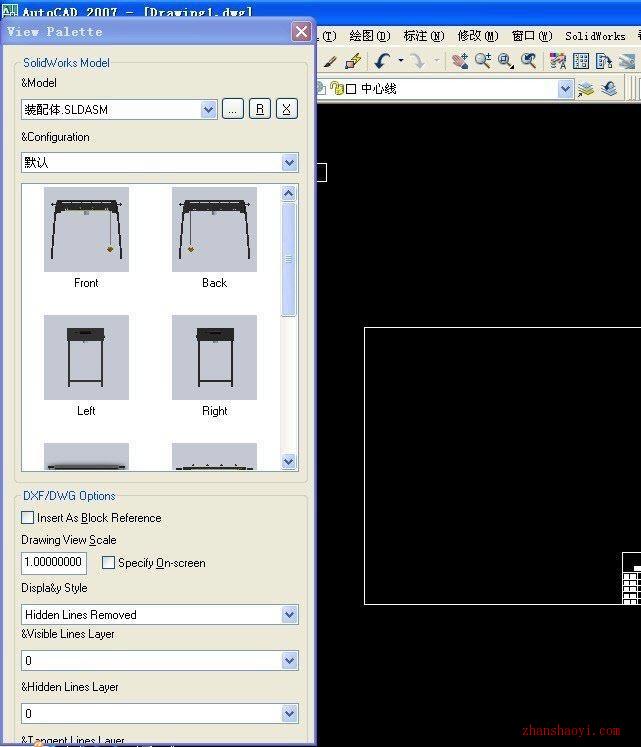Viewport: 641px width, 747px height.
Task: Click the grayed Redo arrow icon
Action: pos(417,61)
